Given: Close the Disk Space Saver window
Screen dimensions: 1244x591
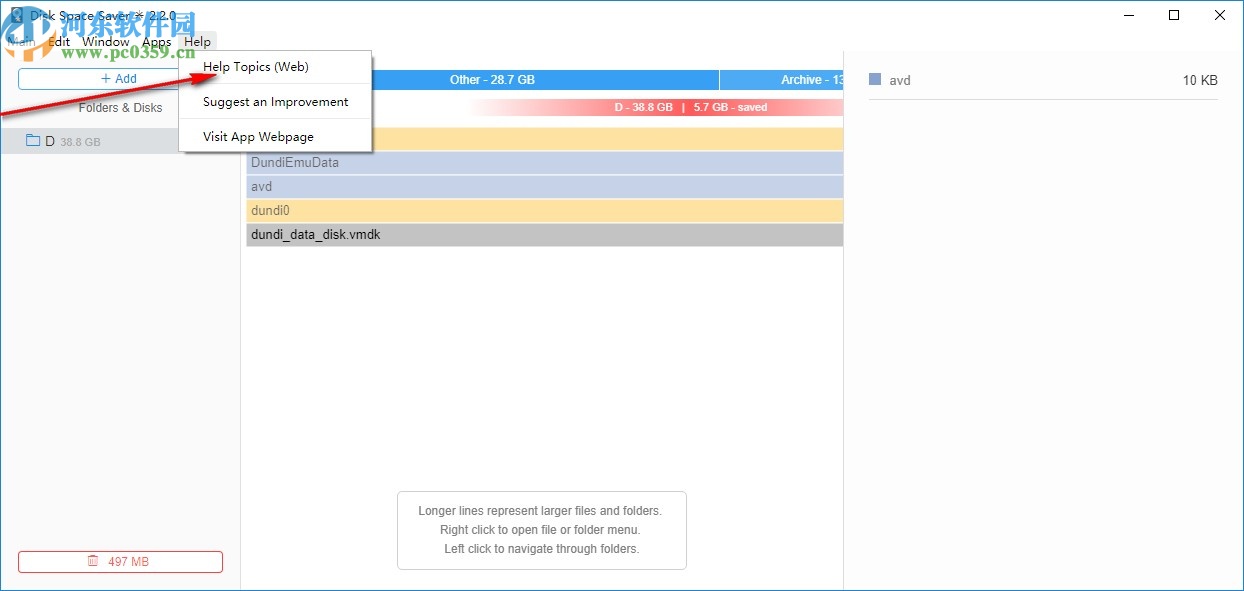Looking at the screenshot, I should point(1220,15).
